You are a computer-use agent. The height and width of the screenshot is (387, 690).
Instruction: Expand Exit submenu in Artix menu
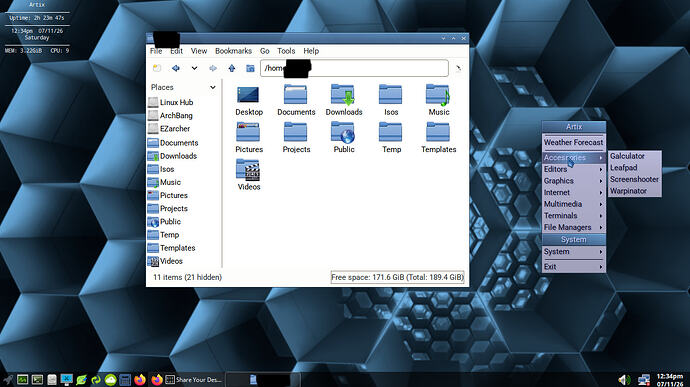point(574,266)
